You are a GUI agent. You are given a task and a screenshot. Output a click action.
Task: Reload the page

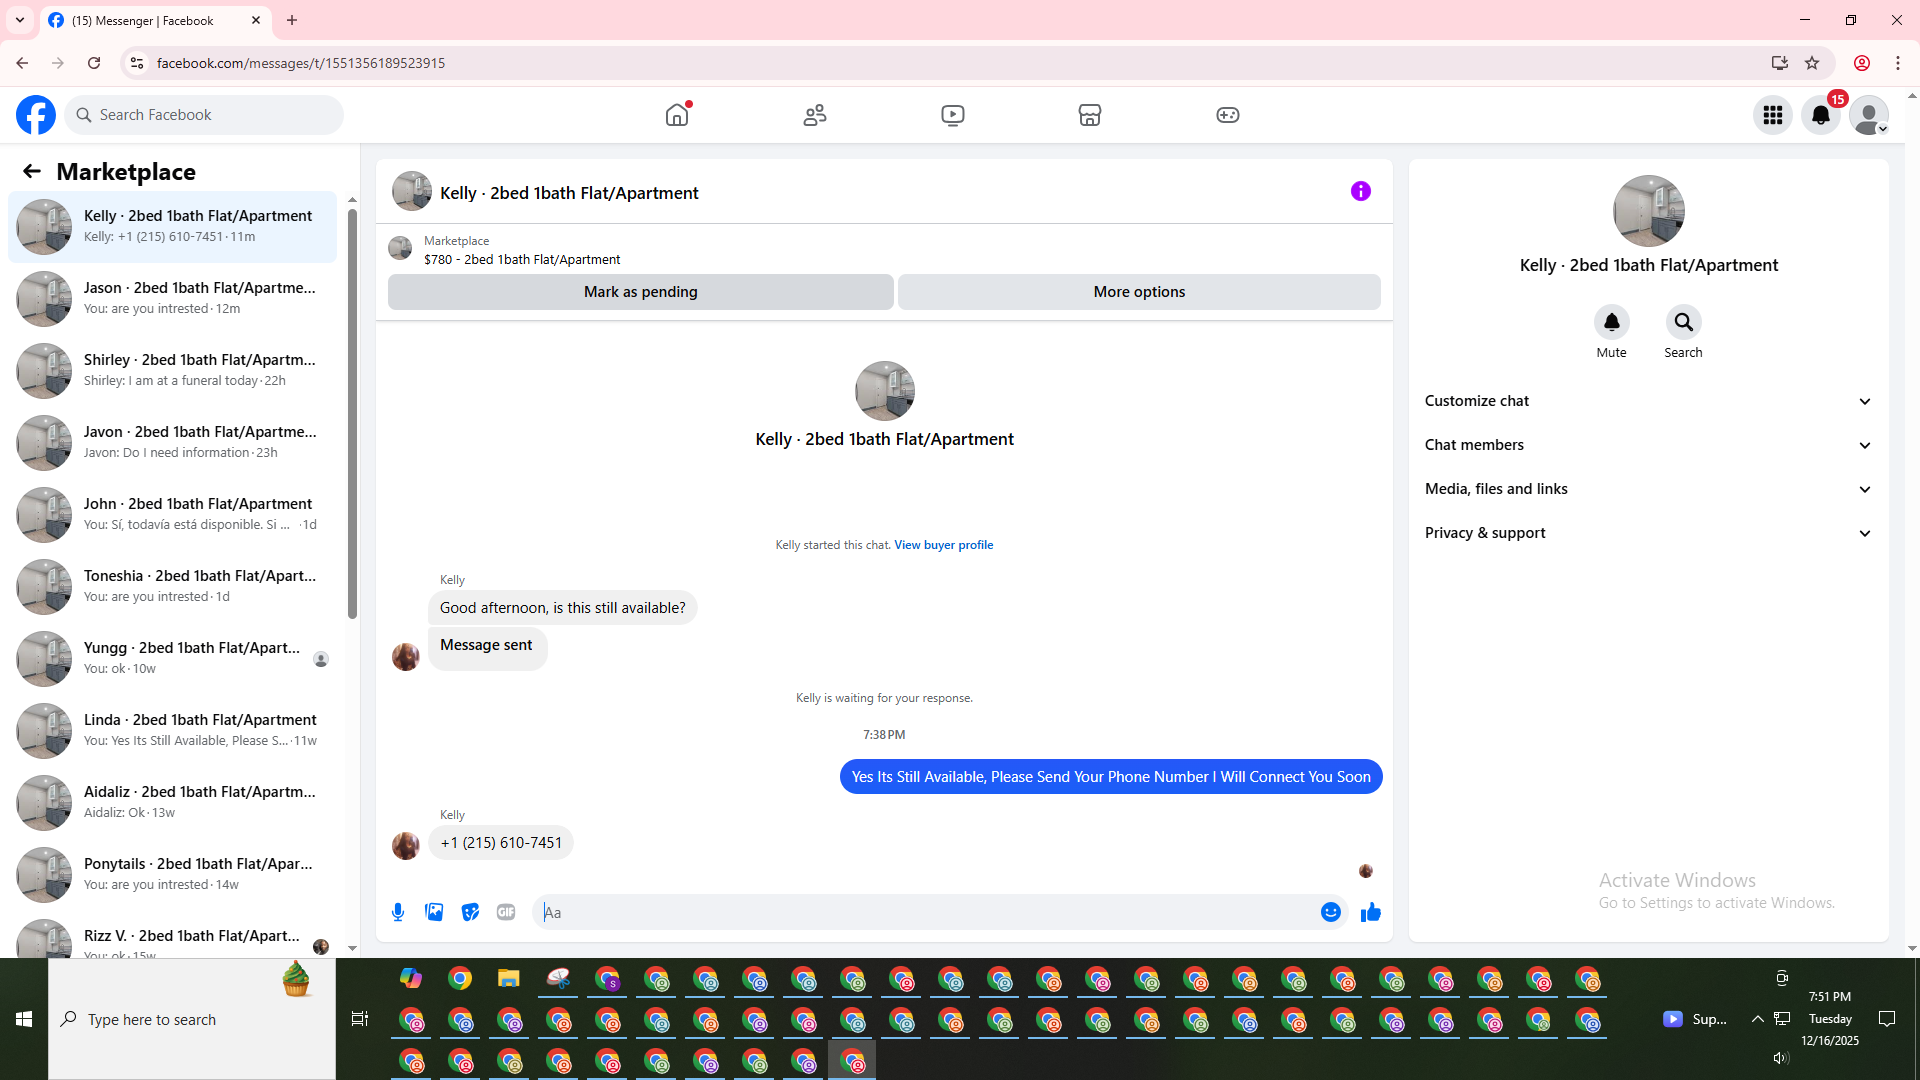94,63
